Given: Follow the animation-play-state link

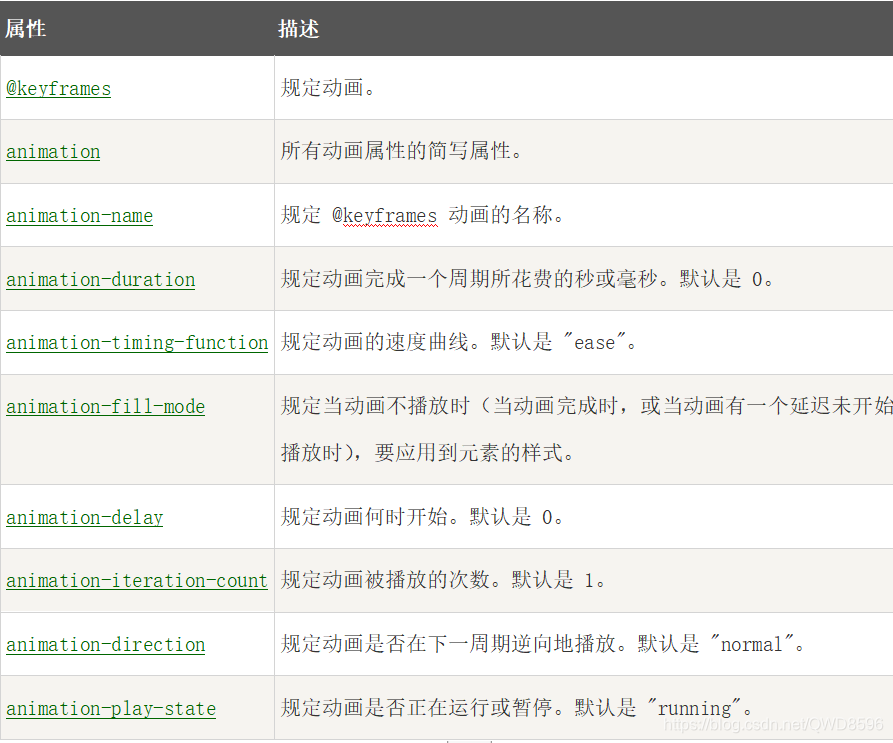Looking at the screenshot, I should click(111, 708).
